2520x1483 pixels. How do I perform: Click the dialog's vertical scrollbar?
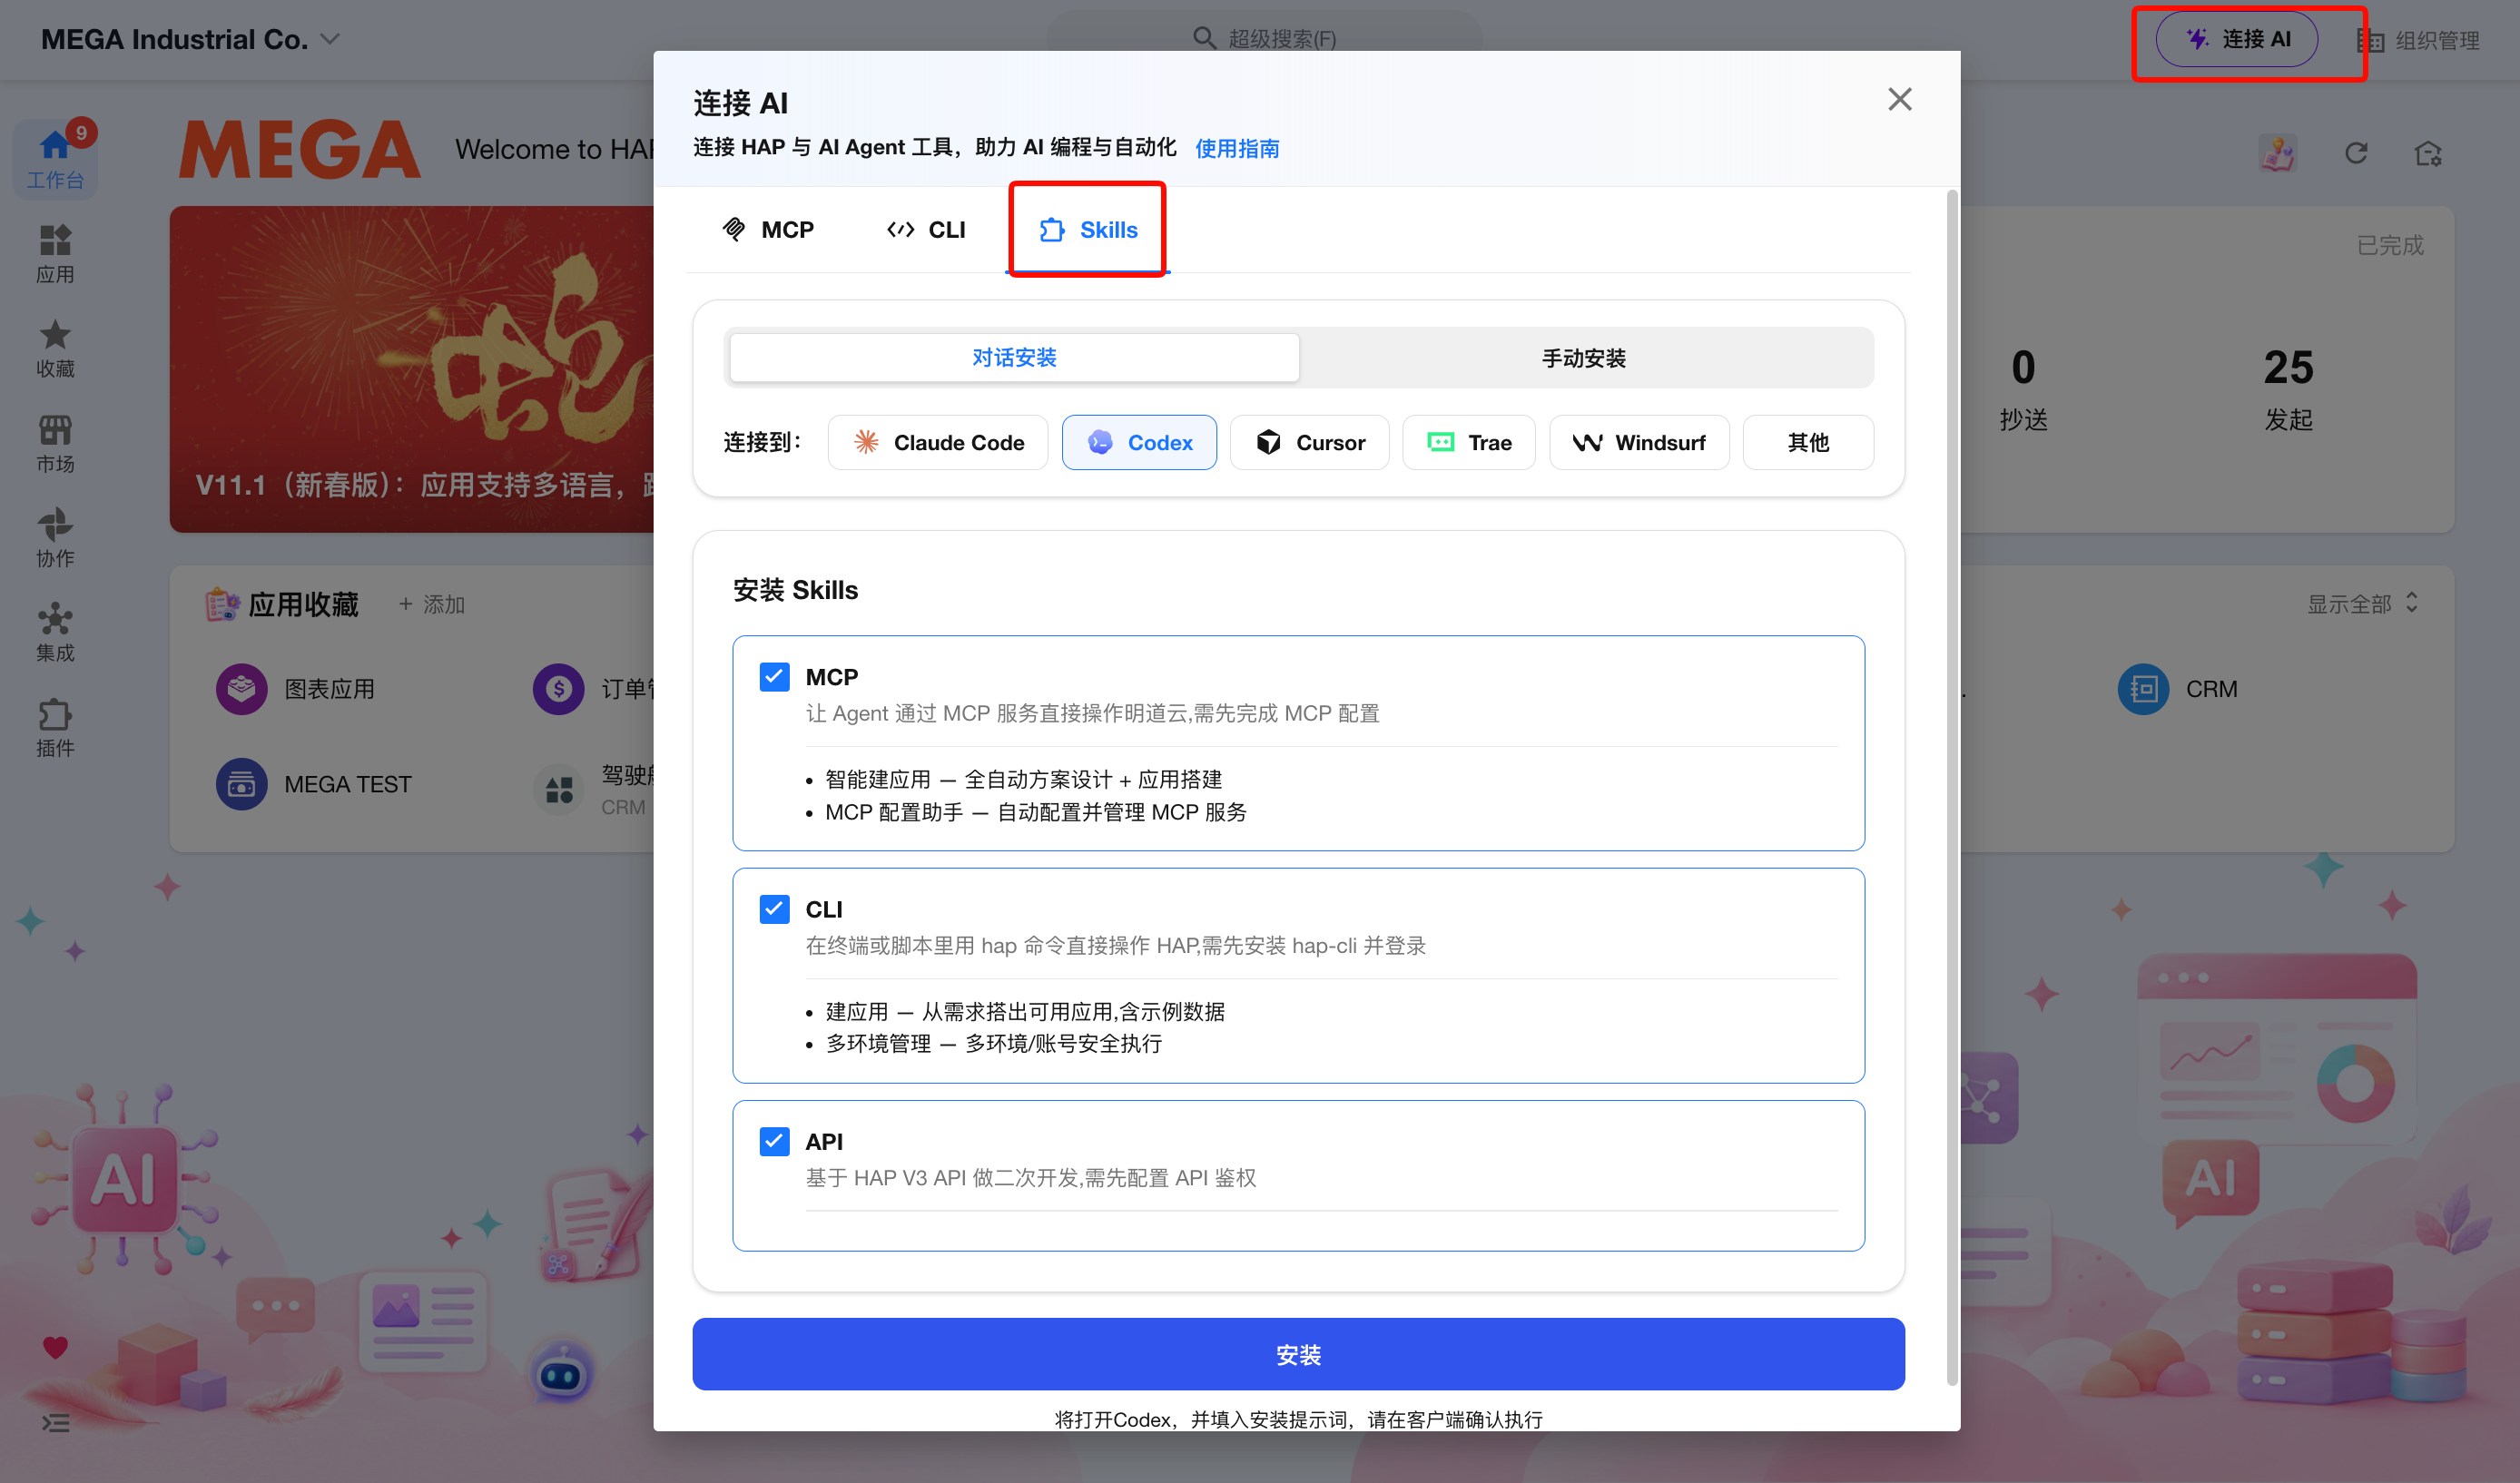point(1952,787)
